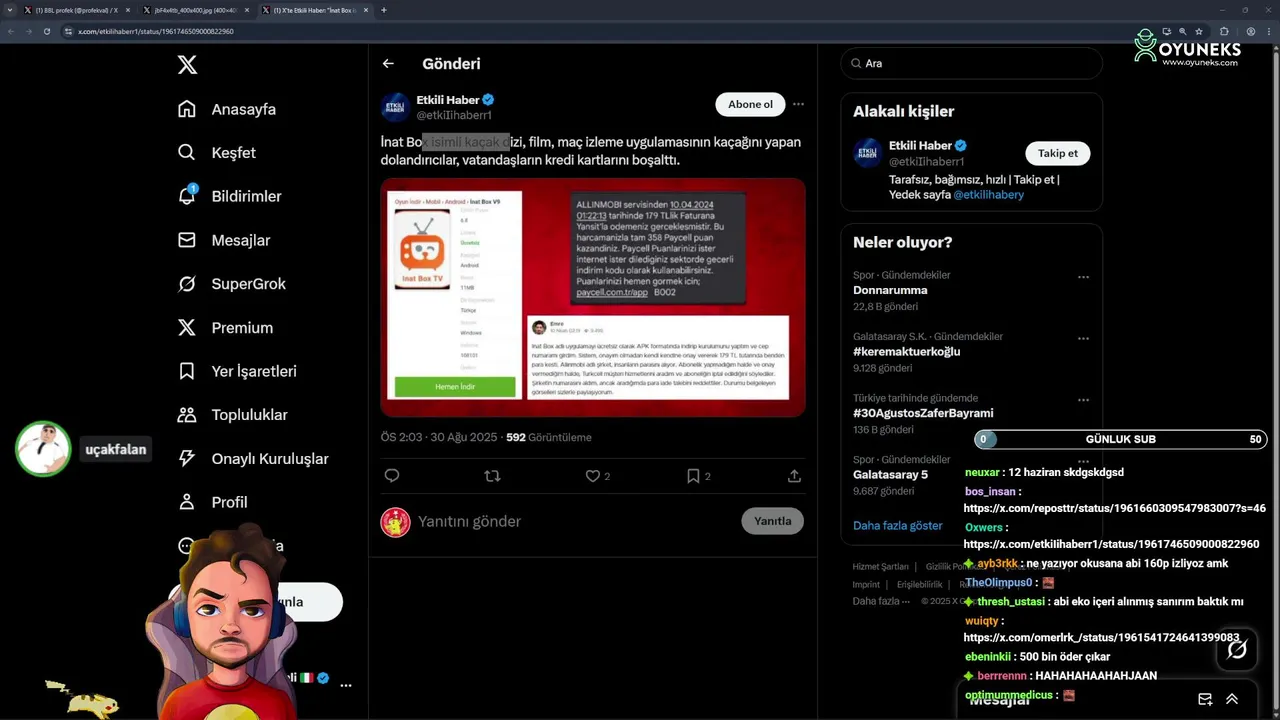Screen dimensions: 1280x720
Task: Open Keşfet search icon in sidebar
Action: pyautogui.click(x=187, y=153)
